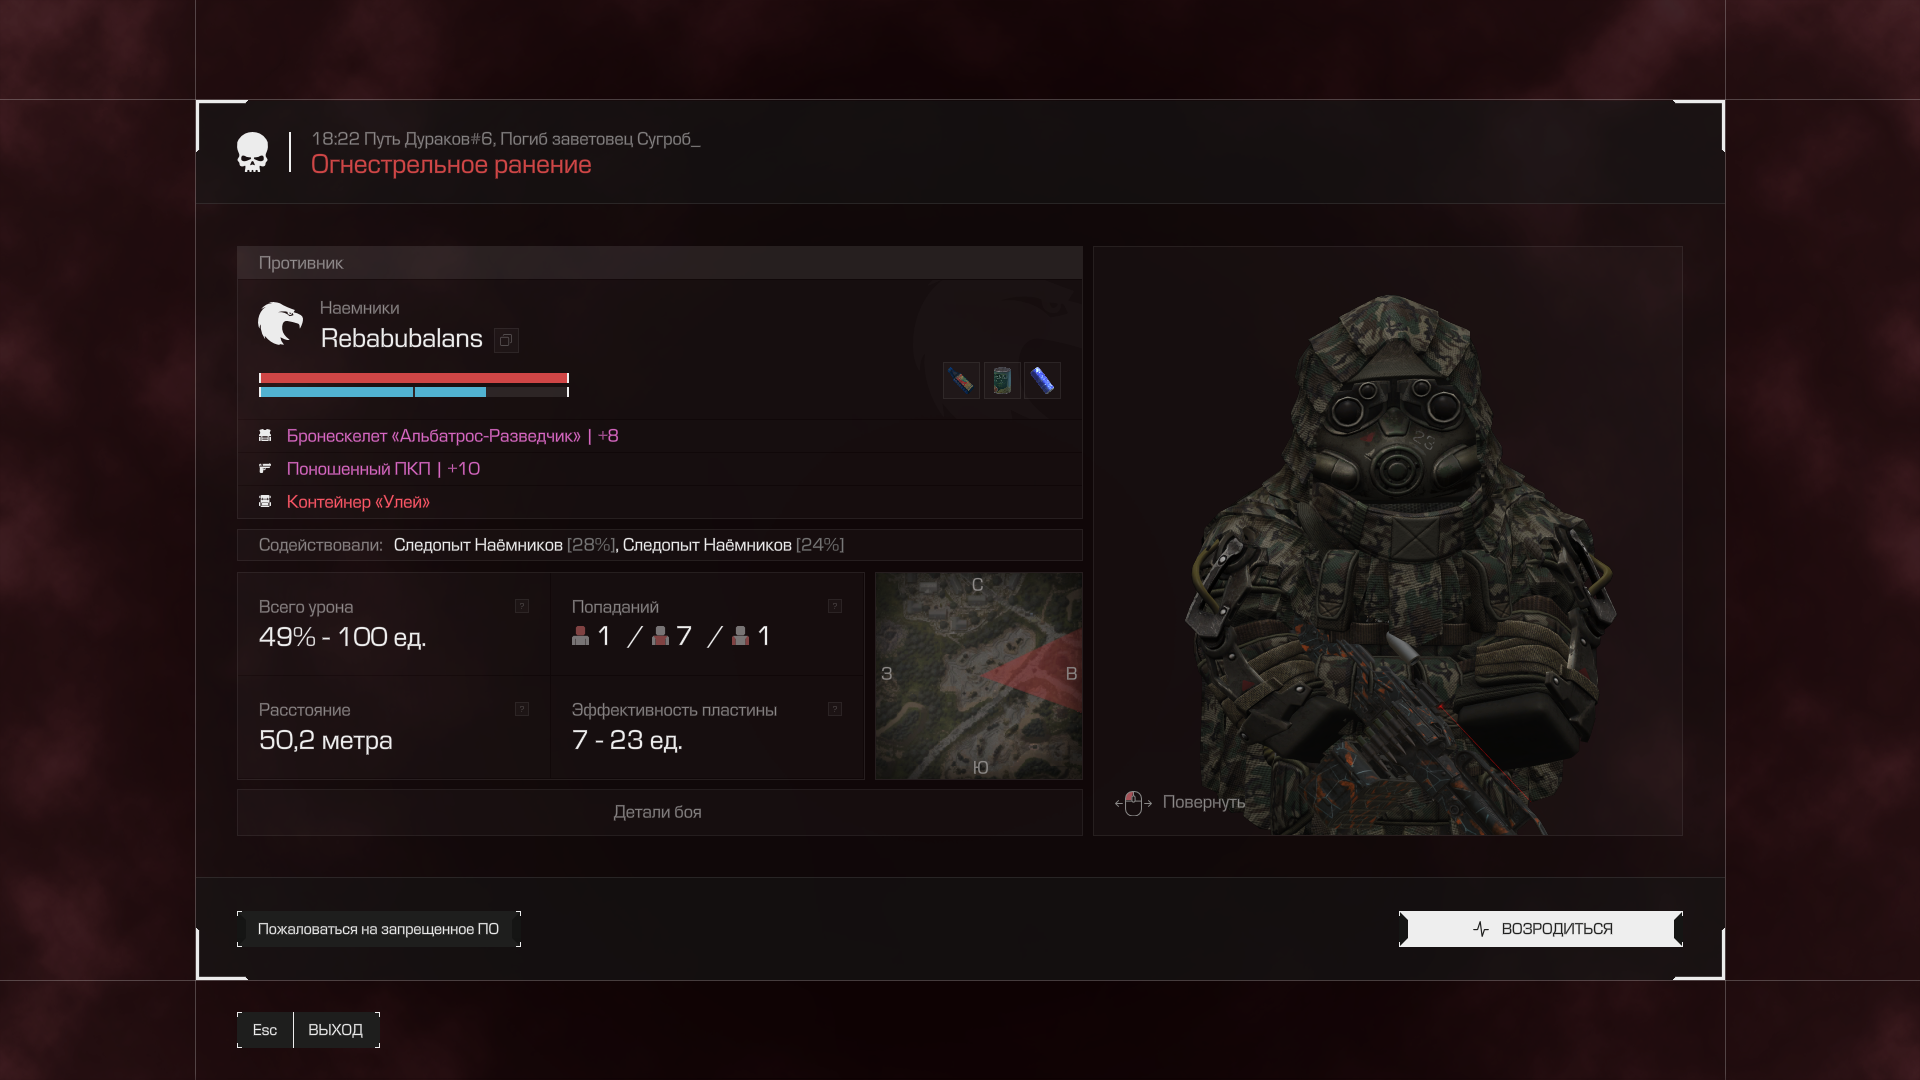This screenshot has height=1080, width=1920.
Task: Click the first consumable item icon
Action: (x=961, y=380)
